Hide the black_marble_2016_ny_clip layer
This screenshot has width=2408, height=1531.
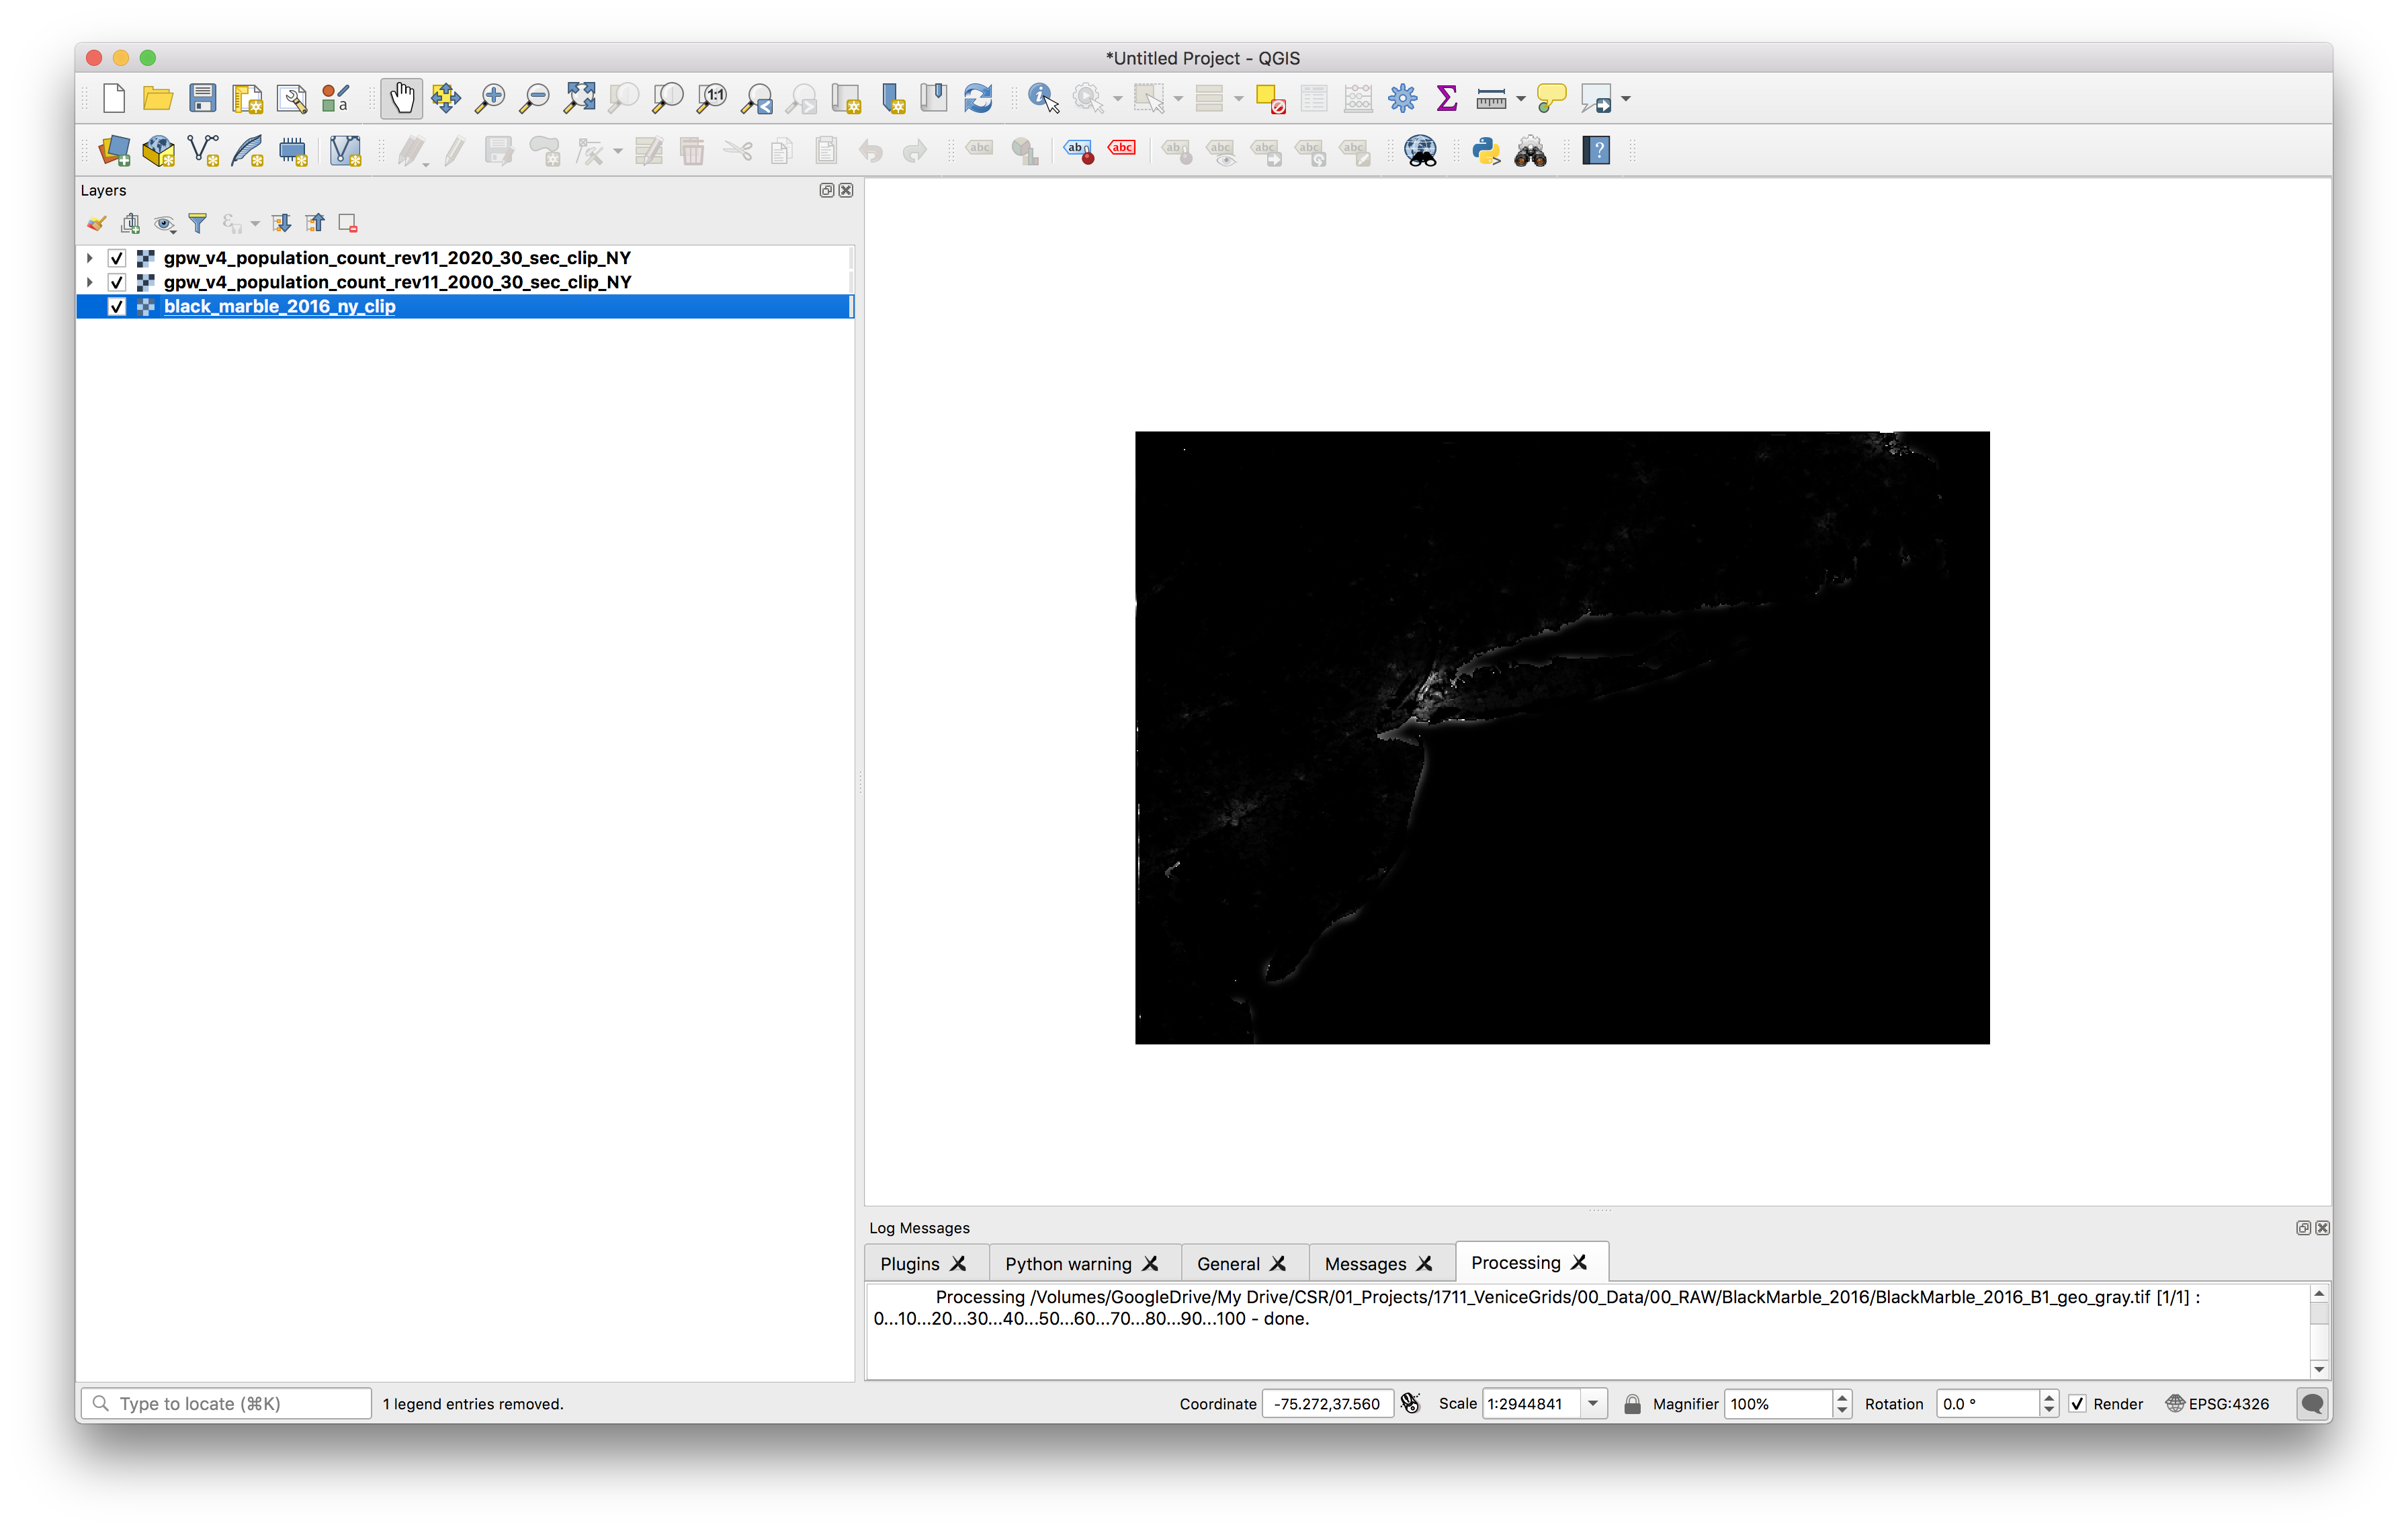coord(117,307)
